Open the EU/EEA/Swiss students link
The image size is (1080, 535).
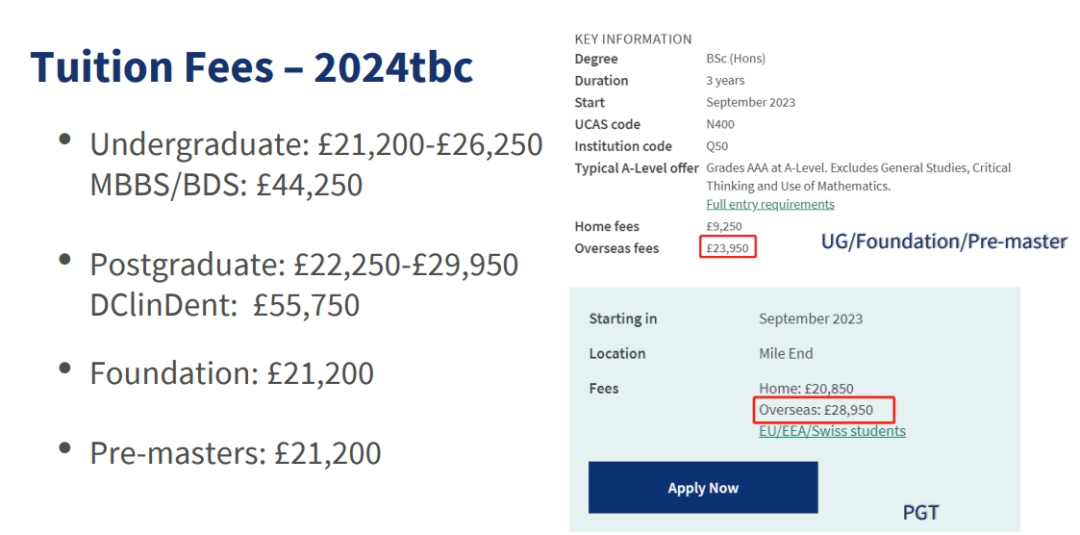[832, 431]
